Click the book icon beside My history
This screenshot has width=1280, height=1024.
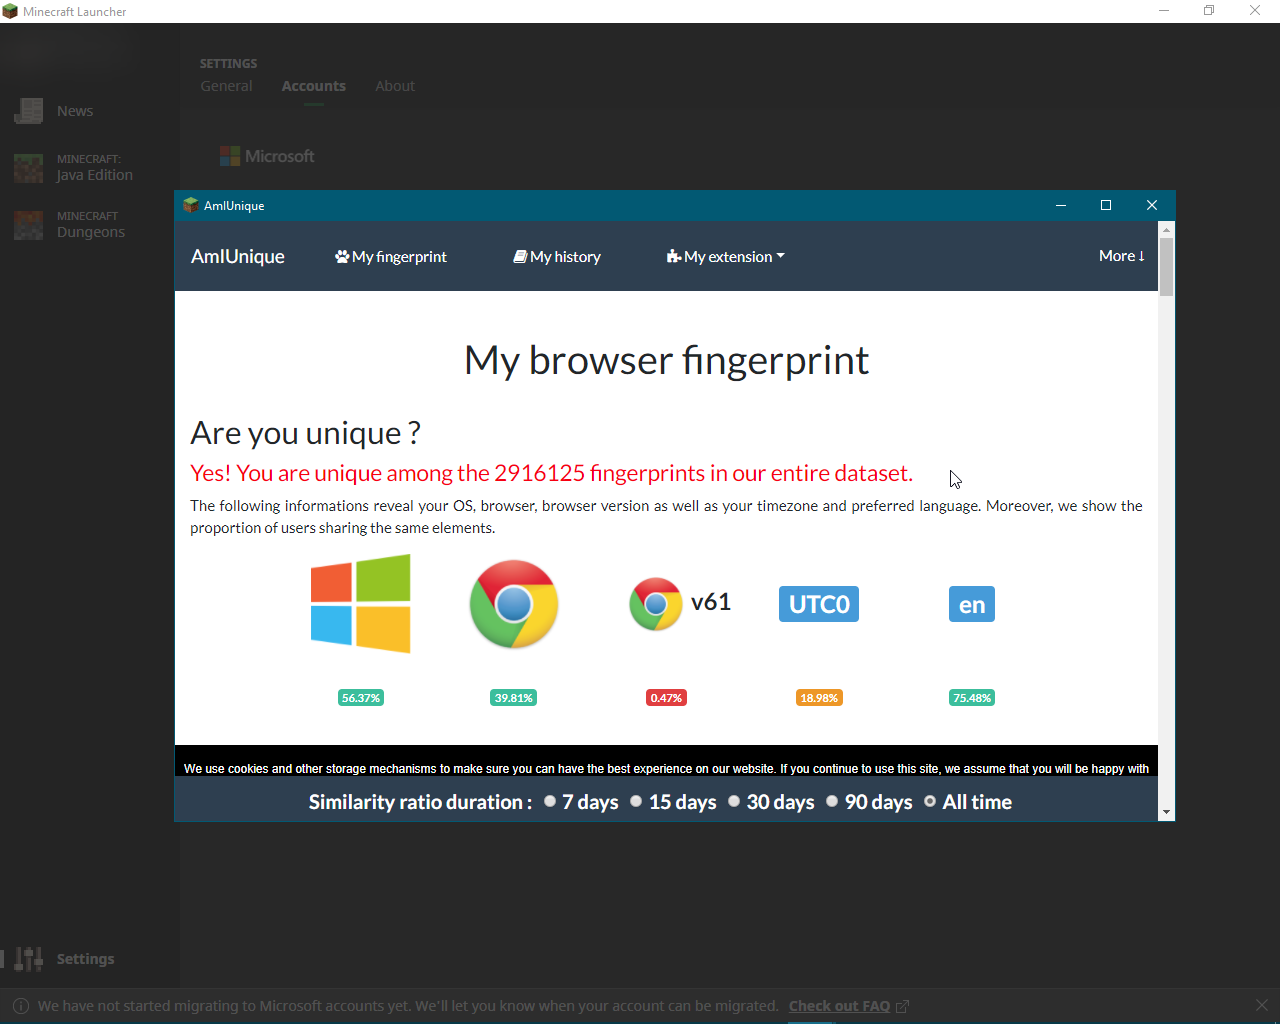coord(520,257)
